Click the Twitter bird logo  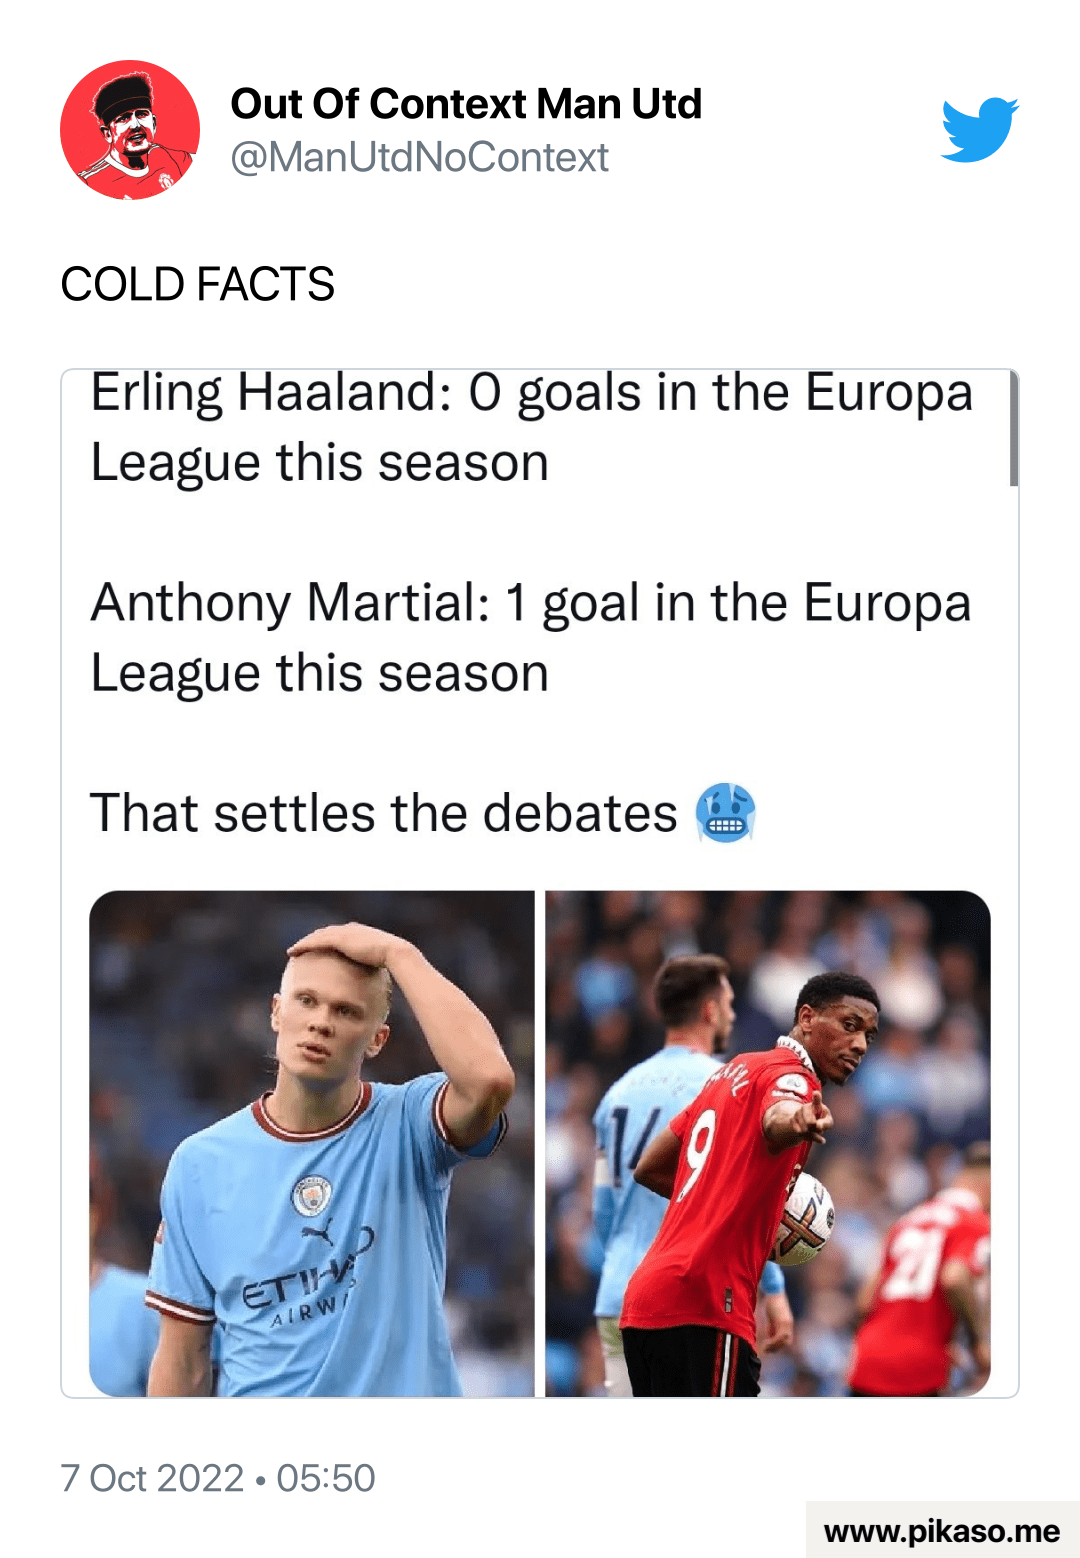pos(979,130)
